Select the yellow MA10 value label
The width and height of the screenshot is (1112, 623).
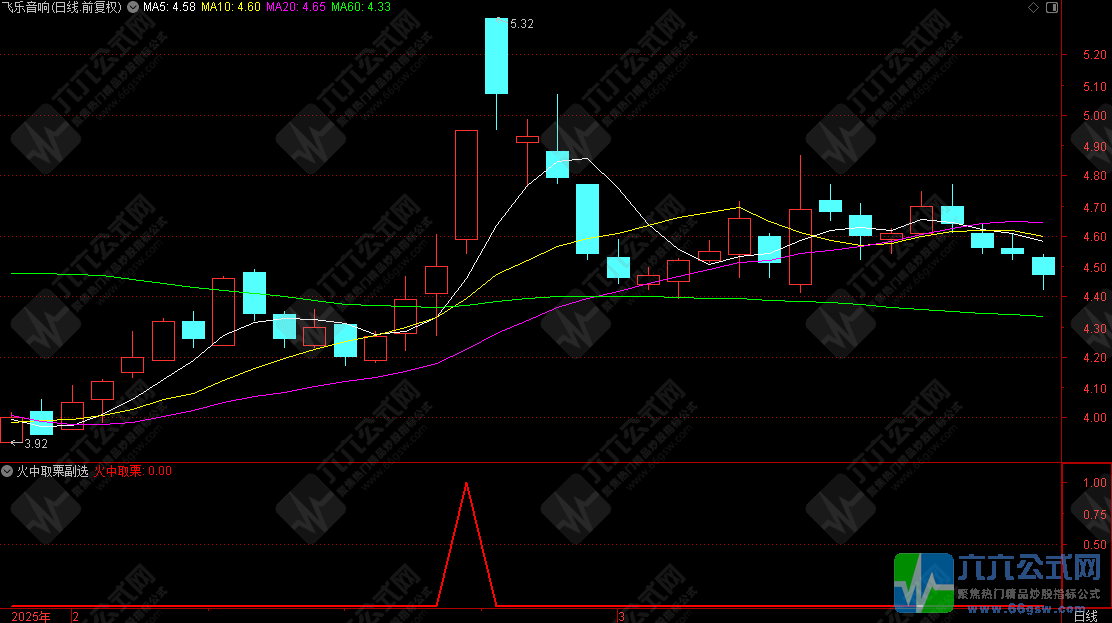tap(231, 7)
